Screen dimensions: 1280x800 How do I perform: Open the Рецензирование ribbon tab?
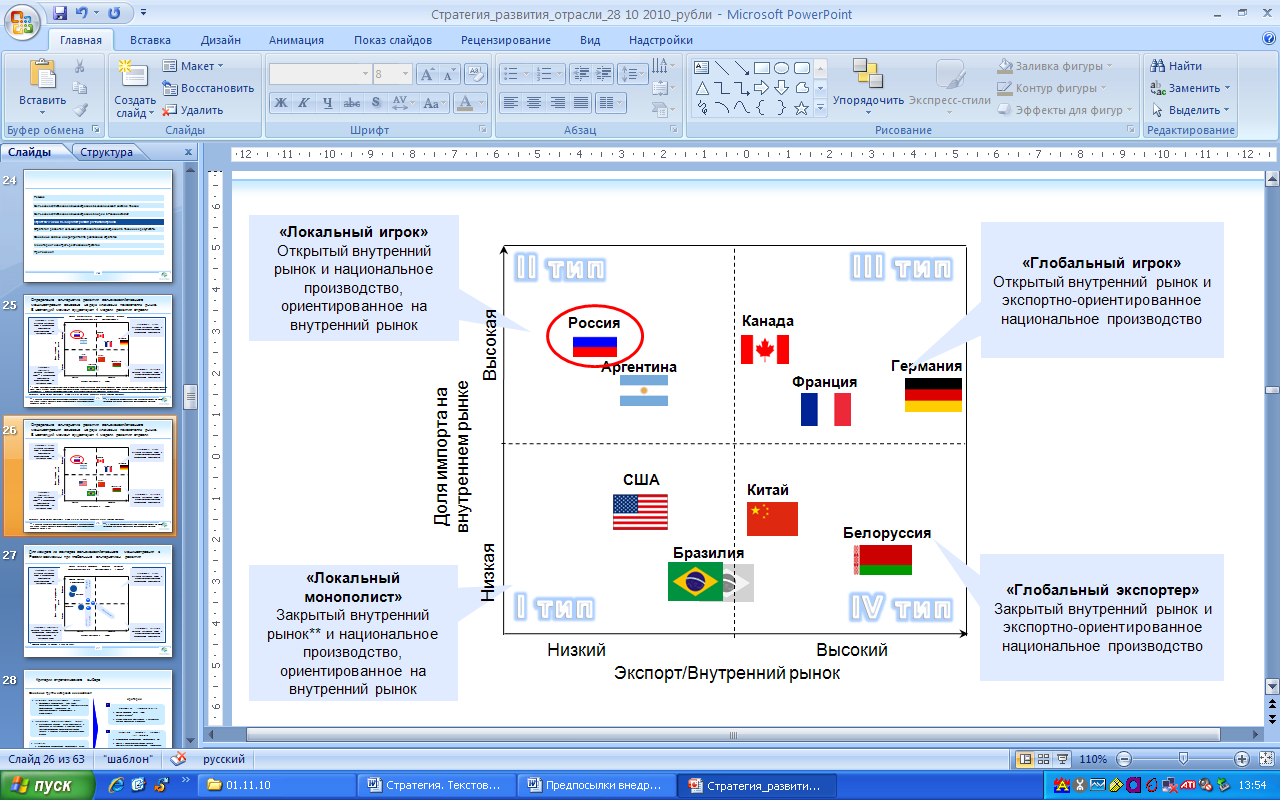pos(506,40)
